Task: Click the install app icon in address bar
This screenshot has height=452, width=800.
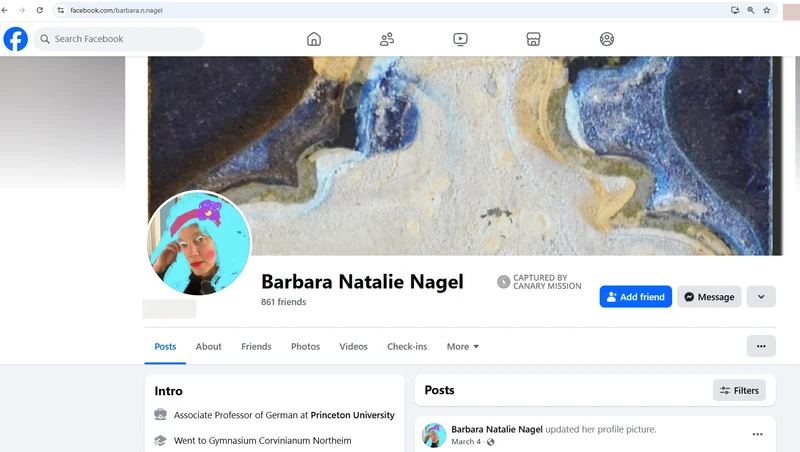Action: point(735,10)
